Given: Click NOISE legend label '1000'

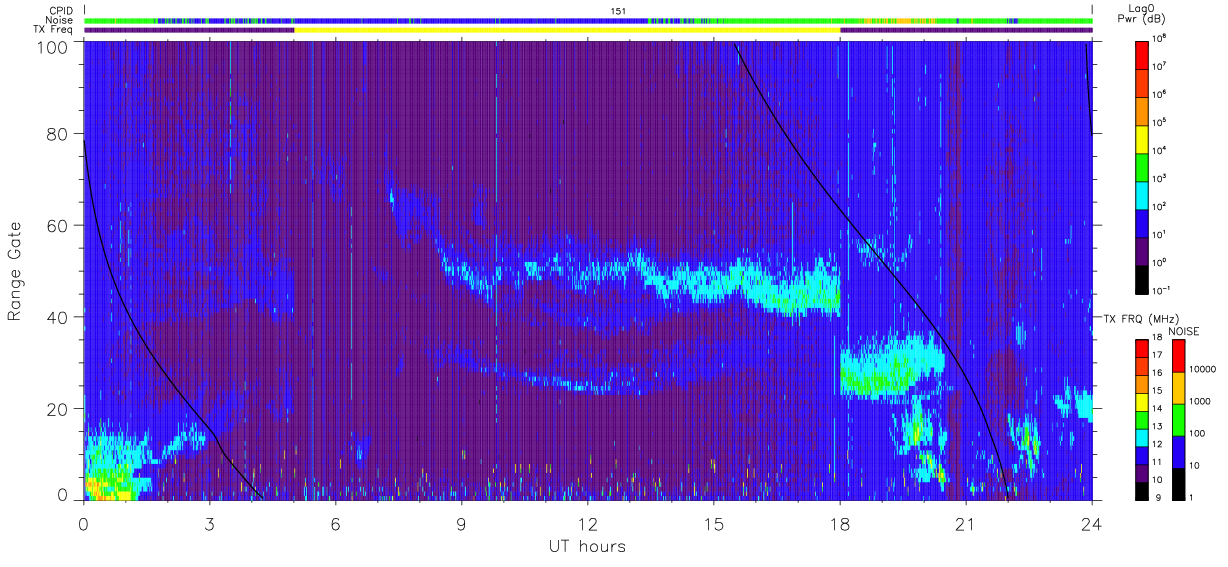Looking at the screenshot, I should pyautogui.click(x=1199, y=402).
